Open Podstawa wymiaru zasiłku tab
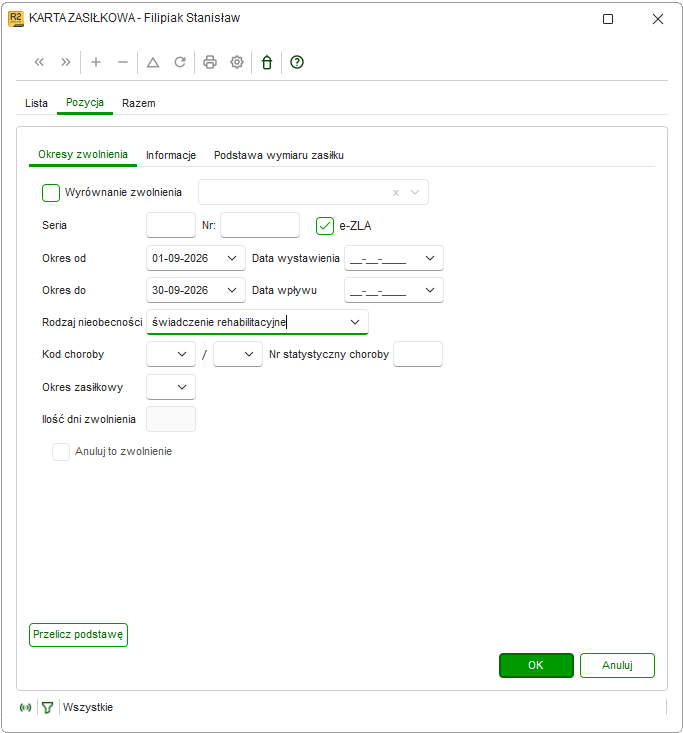This screenshot has width=683, height=733. pyautogui.click(x=279, y=155)
